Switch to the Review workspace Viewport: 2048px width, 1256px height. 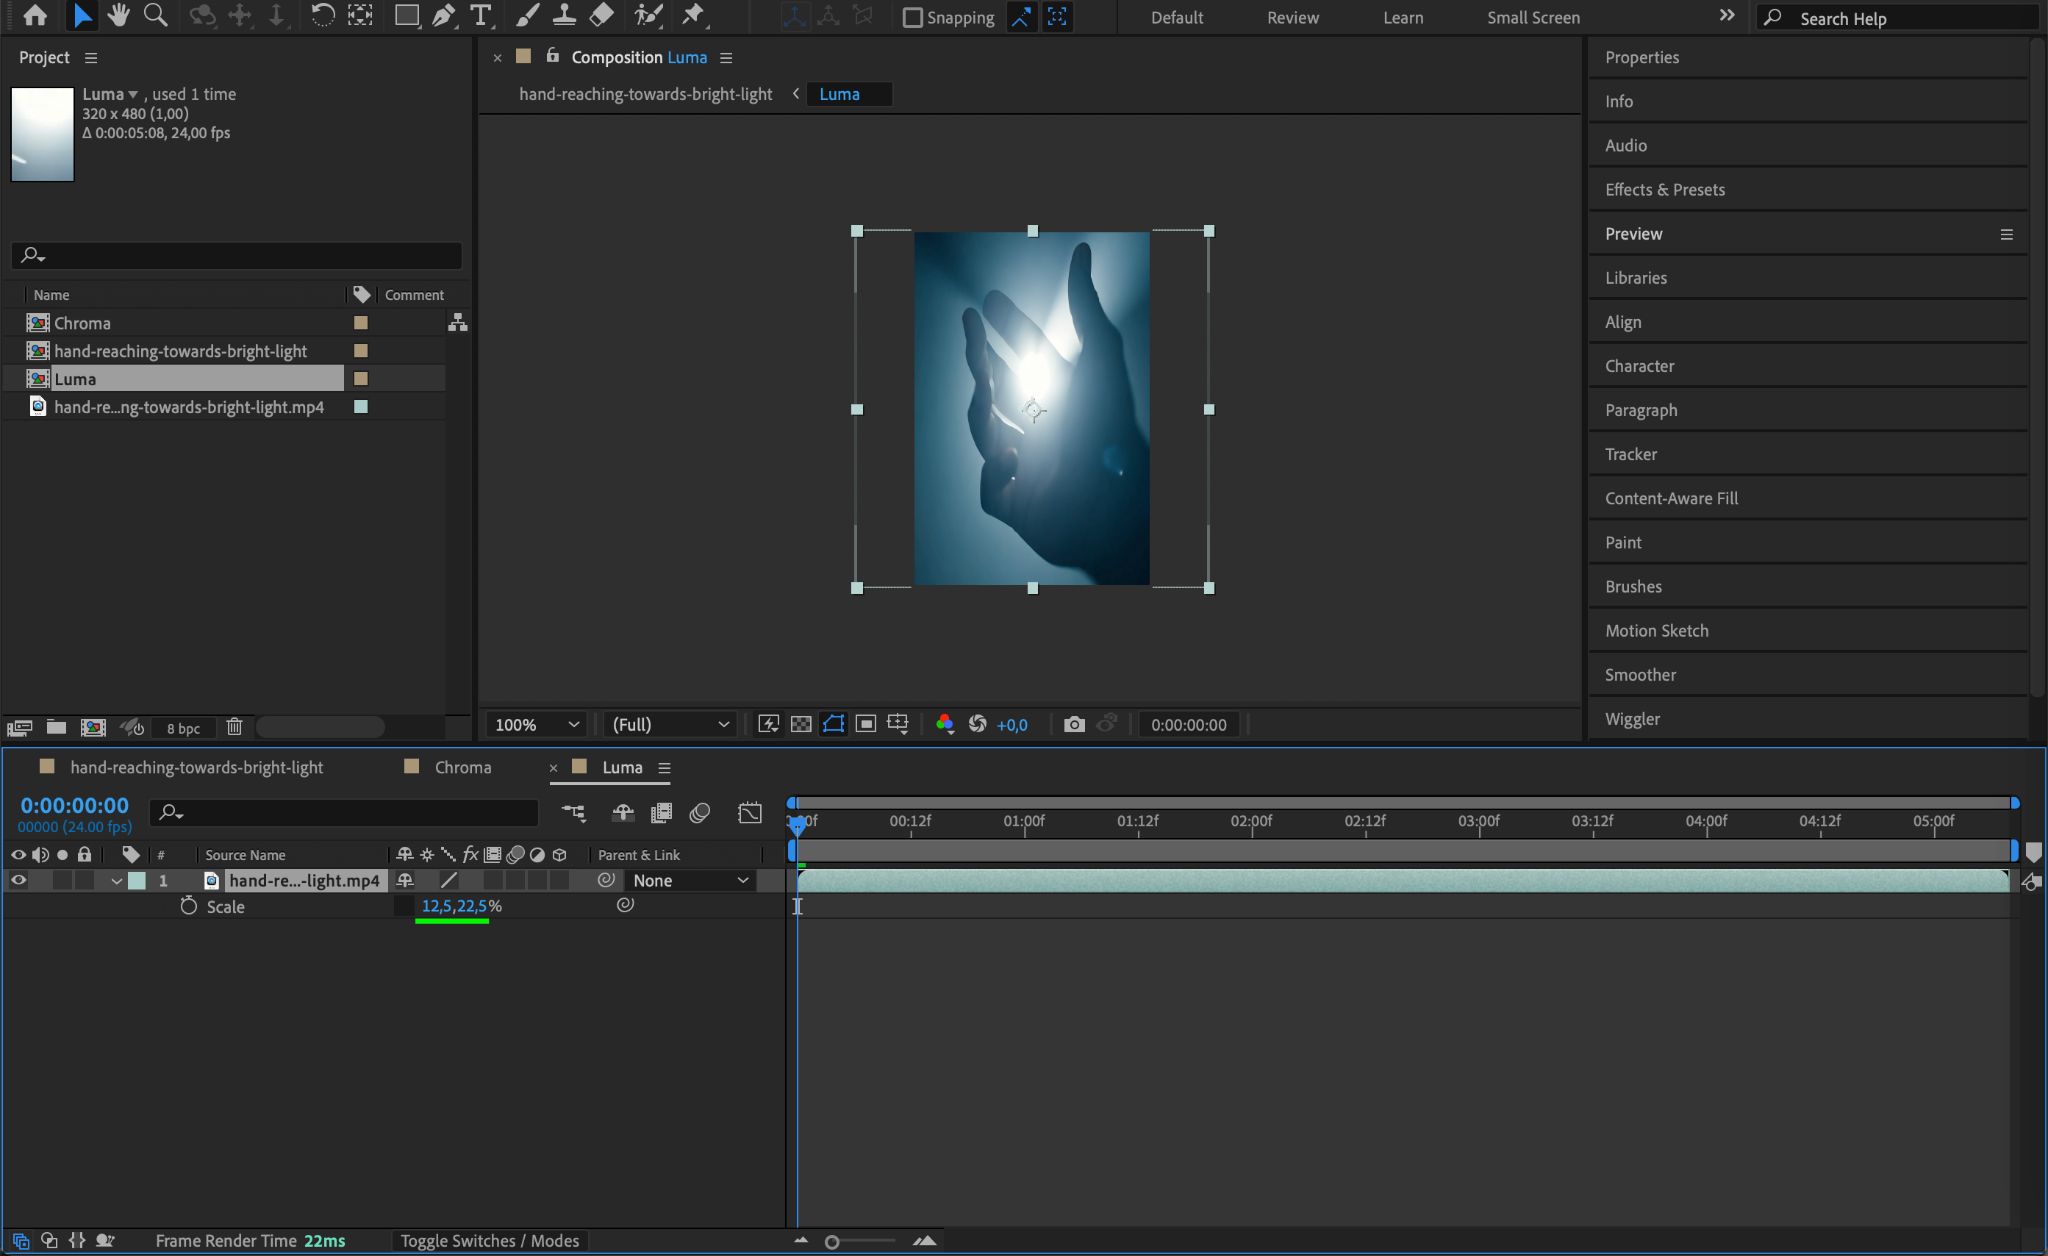(1292, 18)
